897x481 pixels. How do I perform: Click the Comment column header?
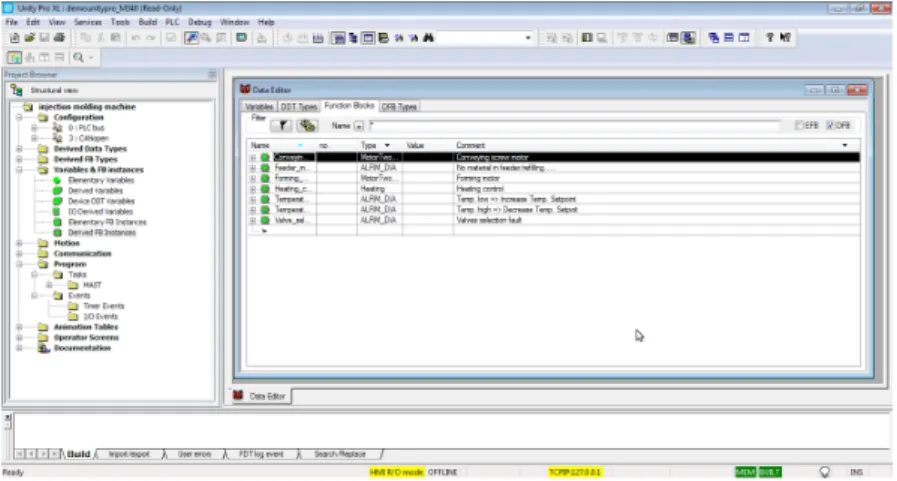[x=657, y=145]
